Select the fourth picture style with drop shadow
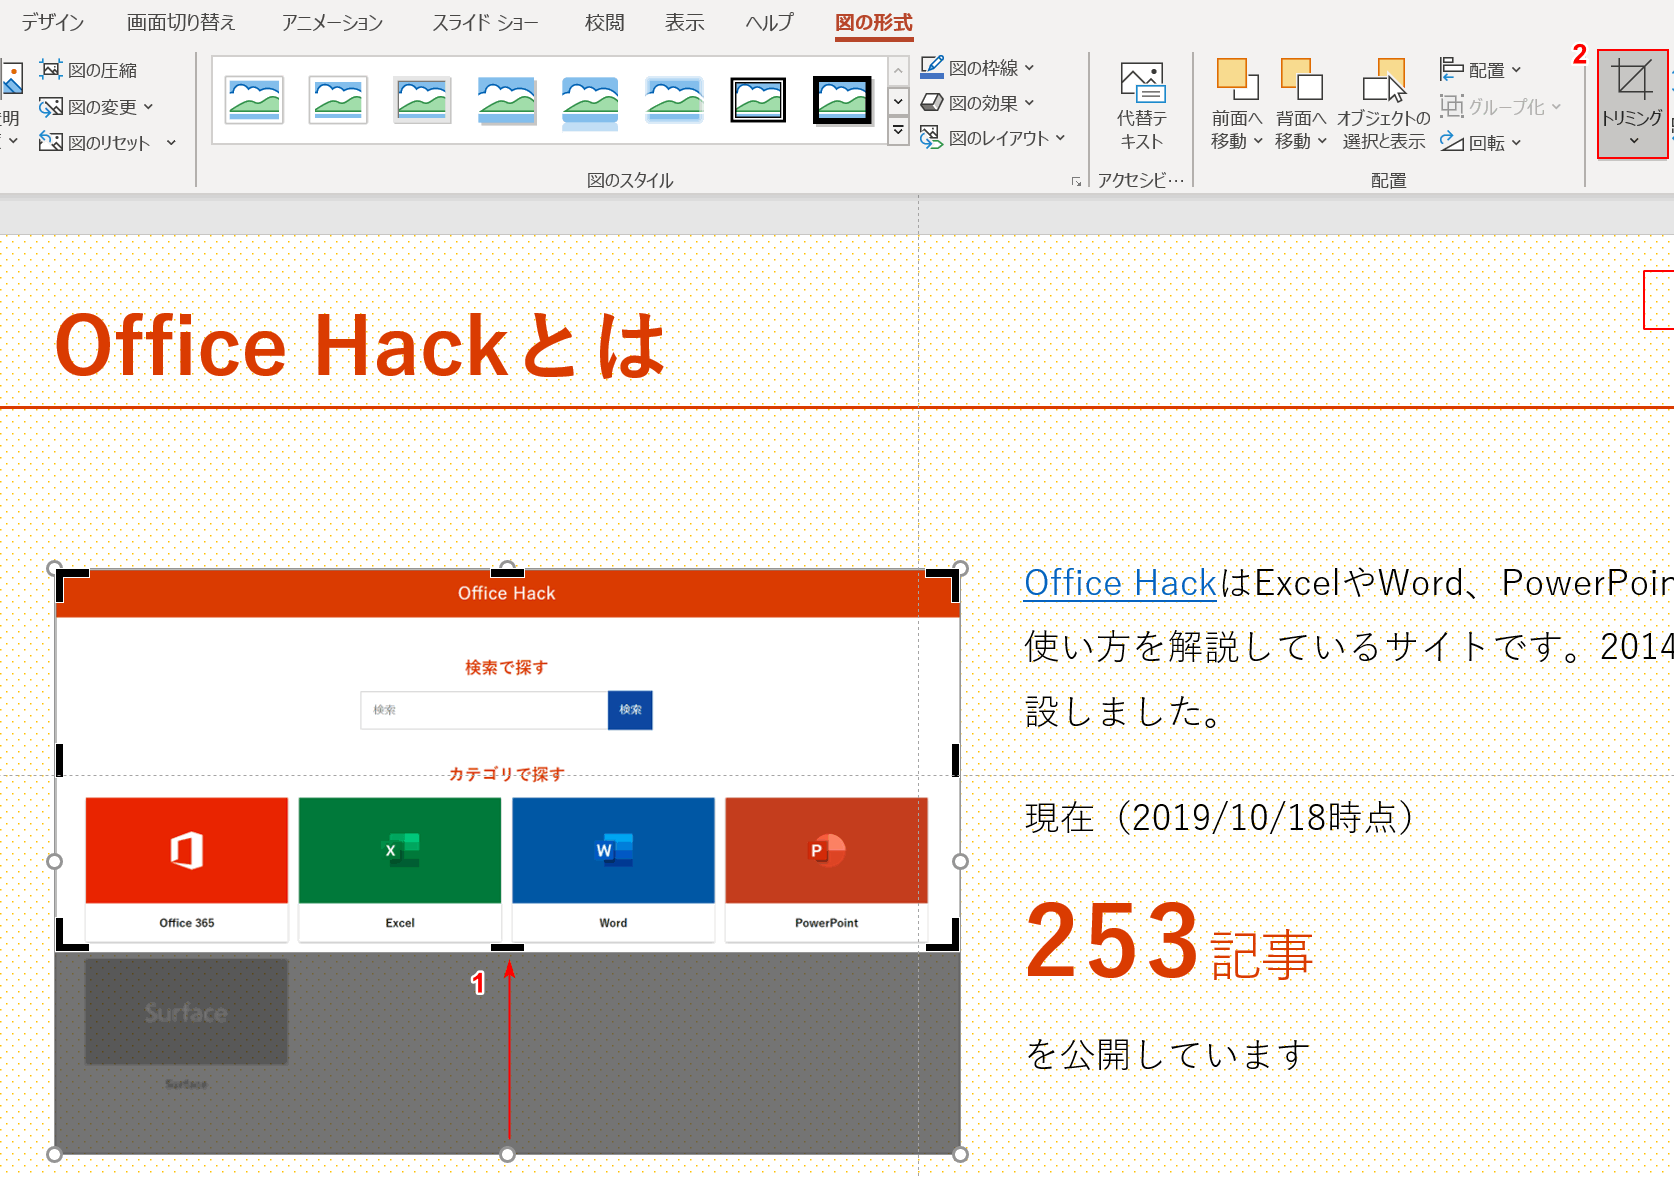Screen dimensions: 1674x1177 [507, 100]
